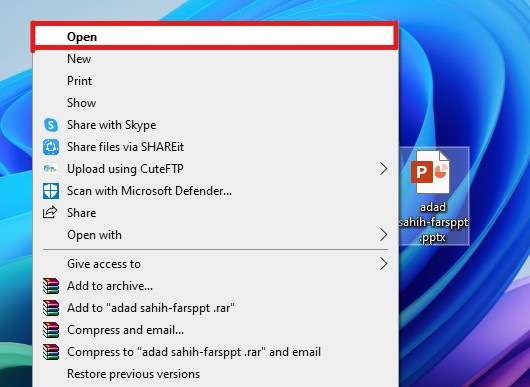Click Restore previous versions
The width and height of the screenshot is (530, 387).
[x=215, y=374]
